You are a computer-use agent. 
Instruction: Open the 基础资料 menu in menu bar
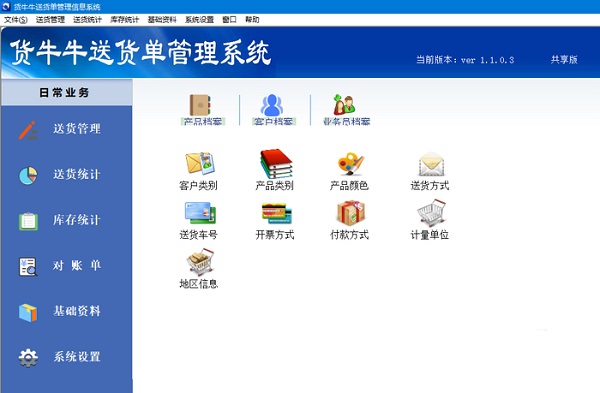(x=162, y=20)
